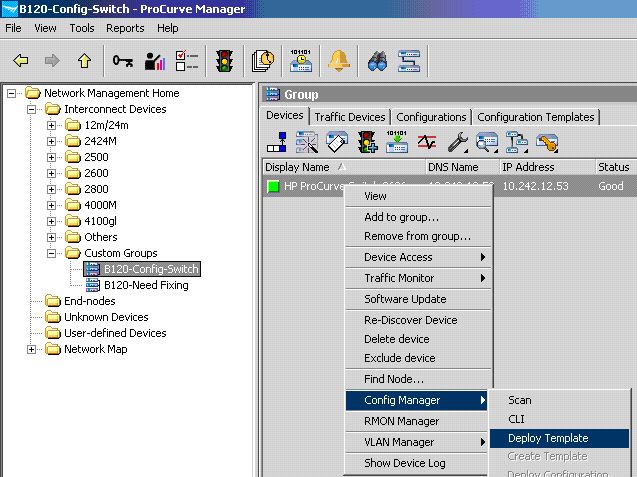Expand the 4000M folder

(x=51, y=205)
